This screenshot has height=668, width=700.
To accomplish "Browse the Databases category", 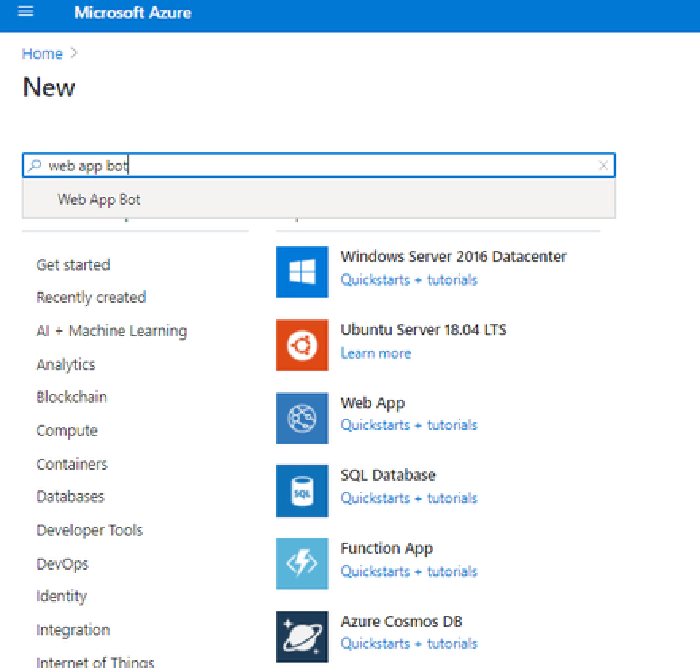I will (70, 497).
